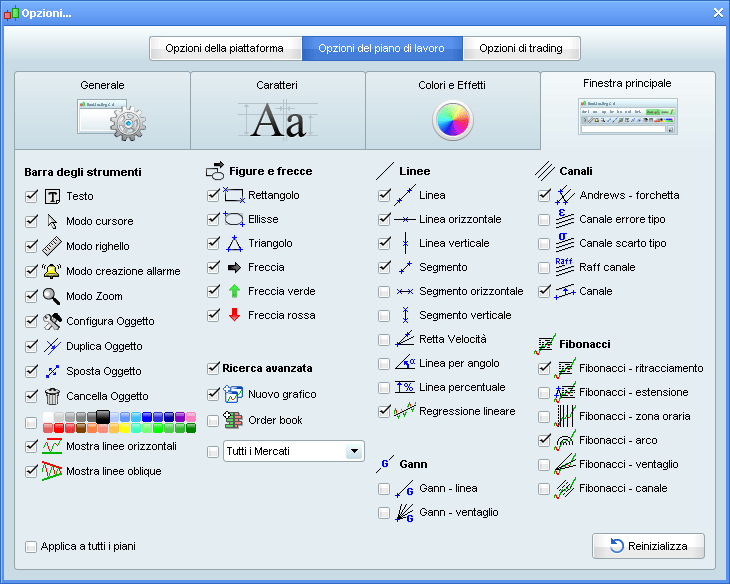Open the Colori e Effetti tab
Viewport: 730px width, 584px height.
(x=452, y=105)
